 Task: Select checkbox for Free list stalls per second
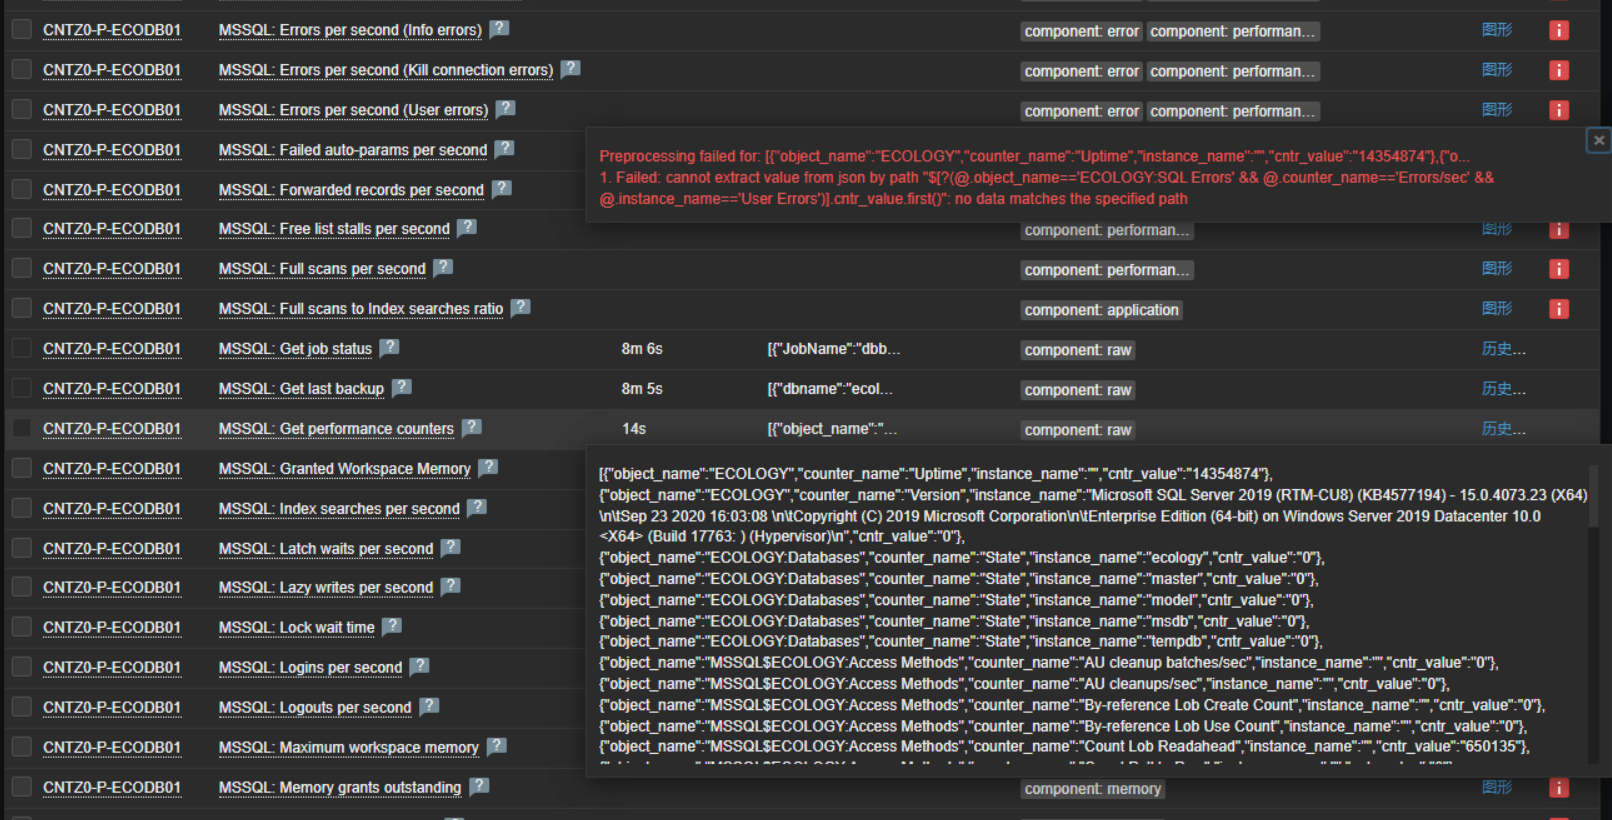coord(21,228)
